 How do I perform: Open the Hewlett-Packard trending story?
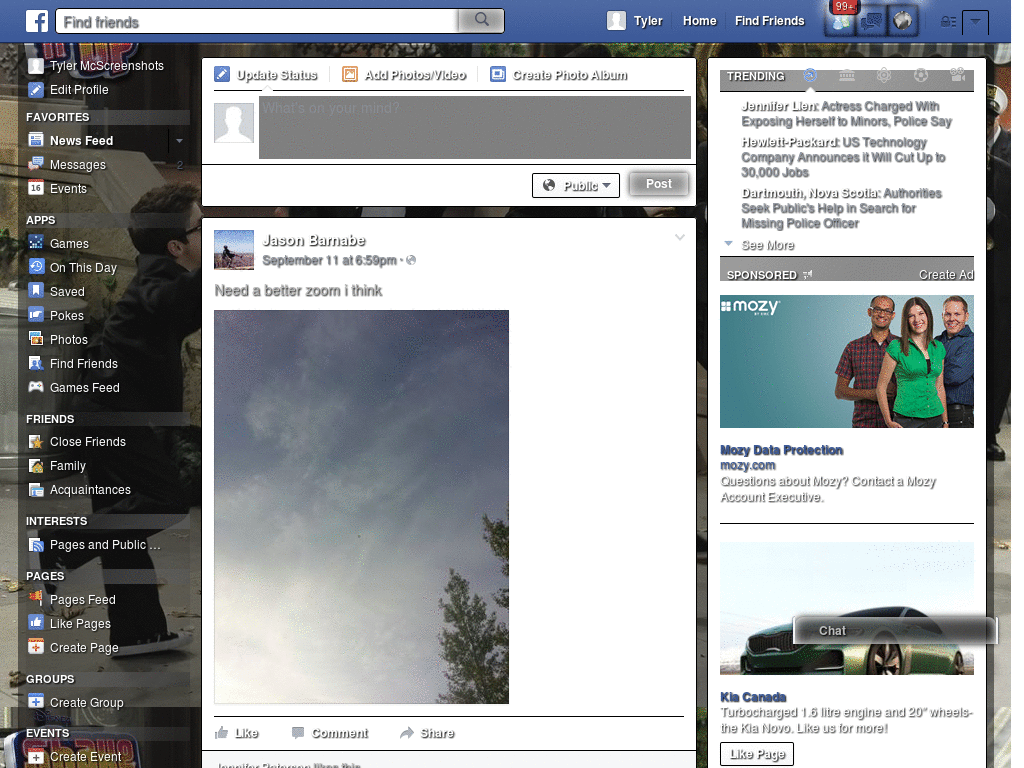click(843, 157)
